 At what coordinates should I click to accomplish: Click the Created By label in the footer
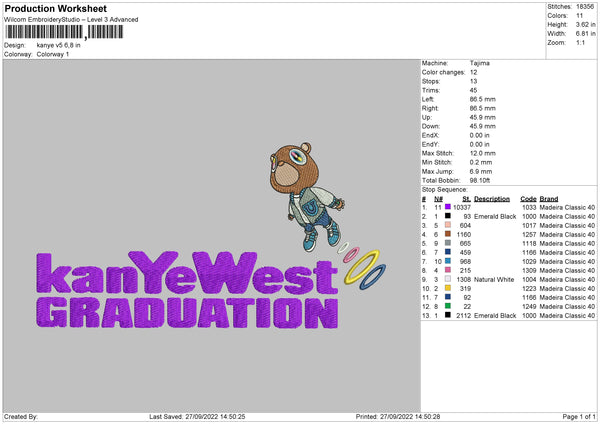pyautogui.click(x=21, y=417)
